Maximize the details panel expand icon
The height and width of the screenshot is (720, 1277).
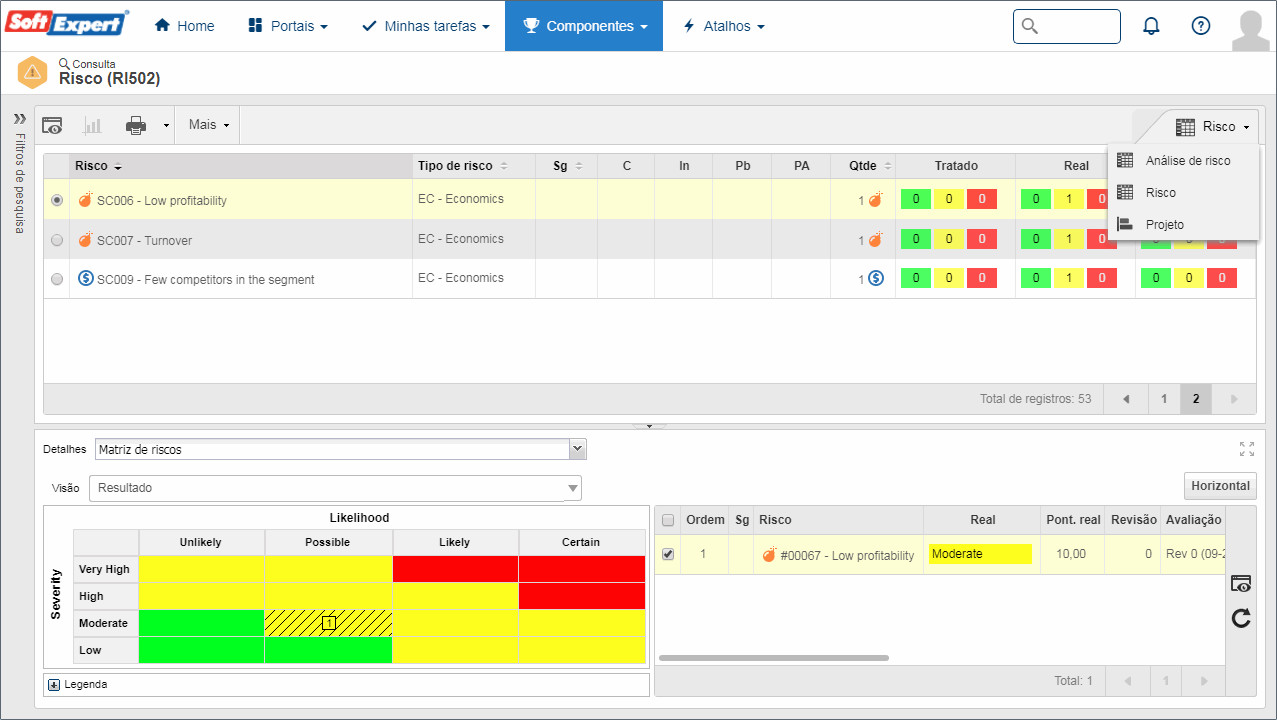1246,449
